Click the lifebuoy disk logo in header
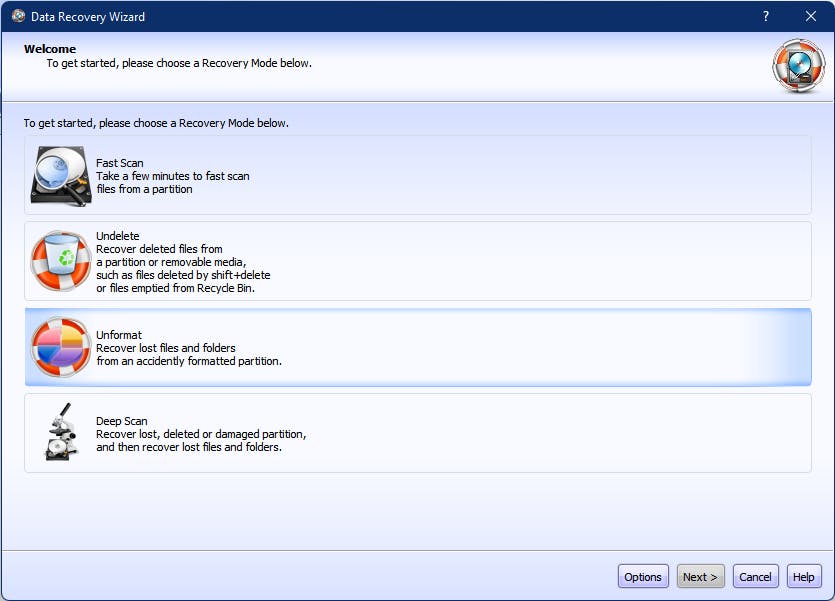 798,66
